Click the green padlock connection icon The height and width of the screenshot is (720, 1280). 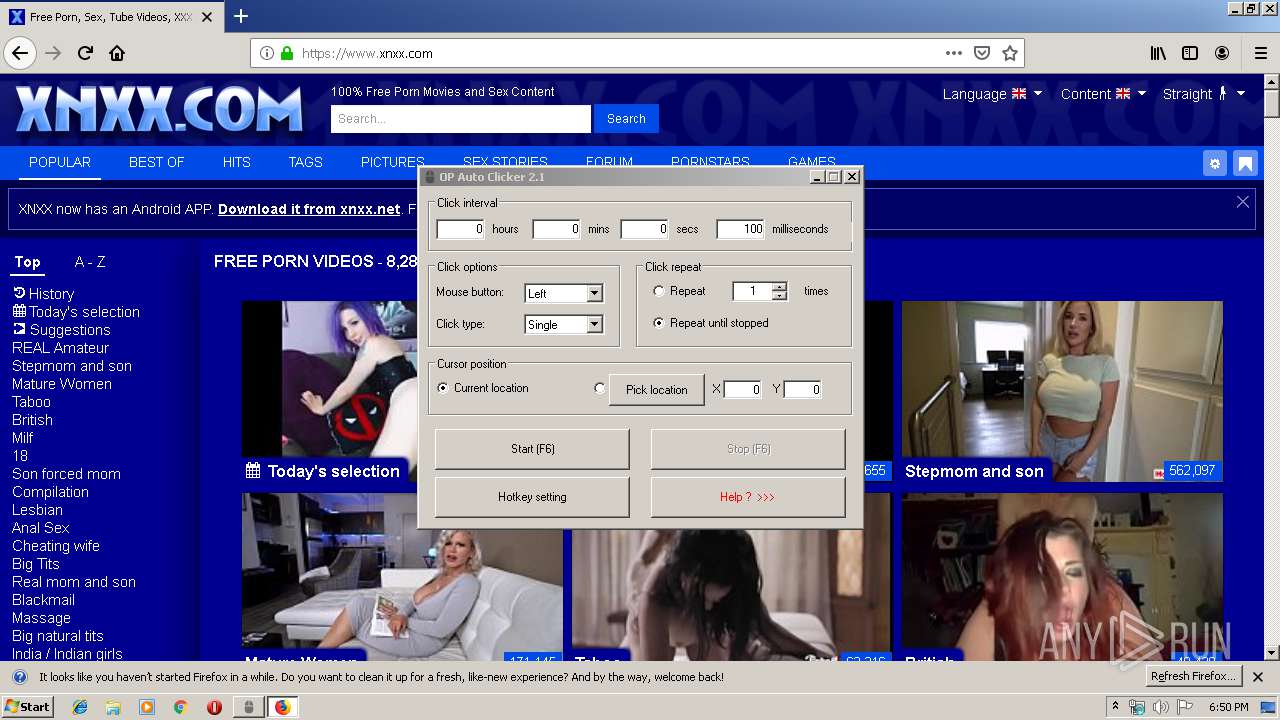(287, 54)
